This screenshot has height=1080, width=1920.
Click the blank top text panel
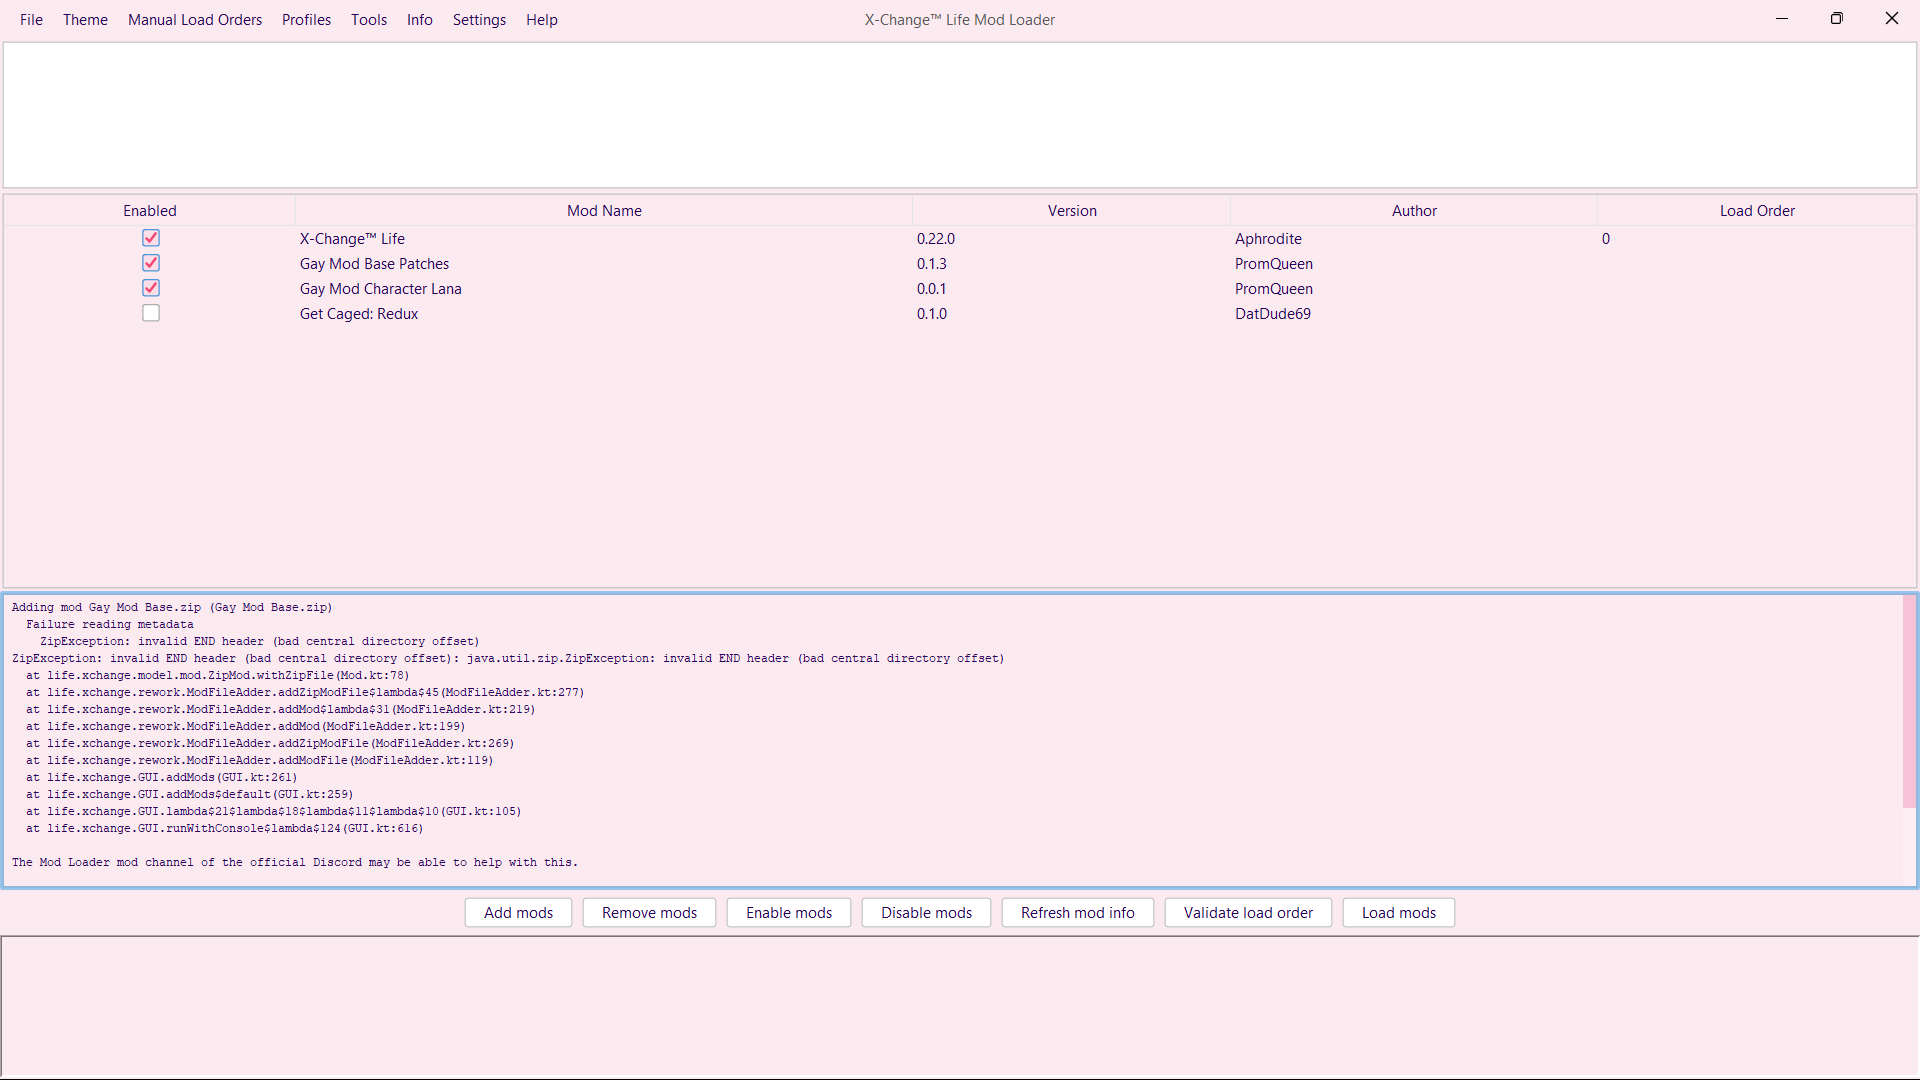coord(960,114)
